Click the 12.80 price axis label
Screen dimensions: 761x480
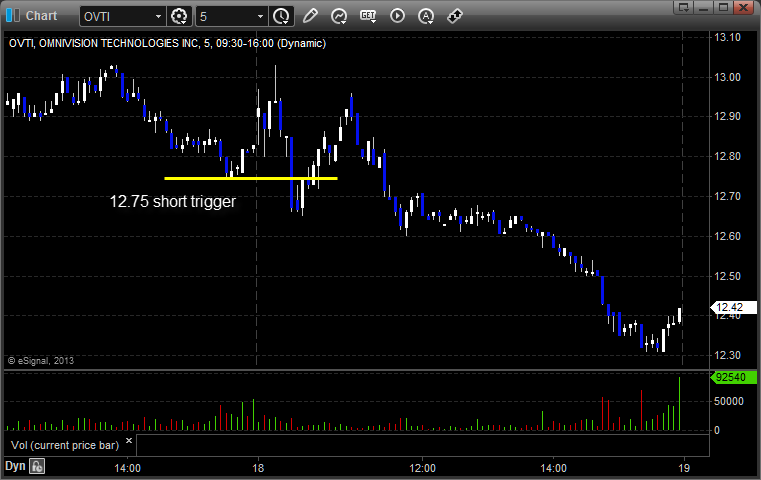click(x=728, y=156)
